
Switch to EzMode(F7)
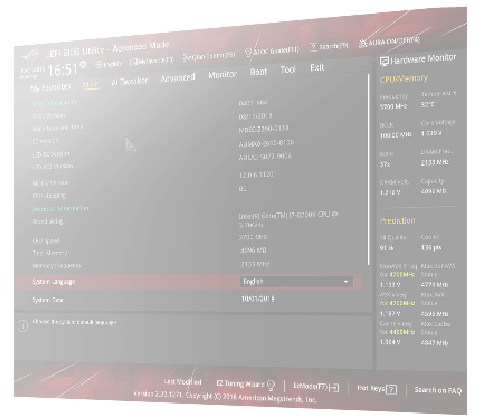(x=316, y=386)
